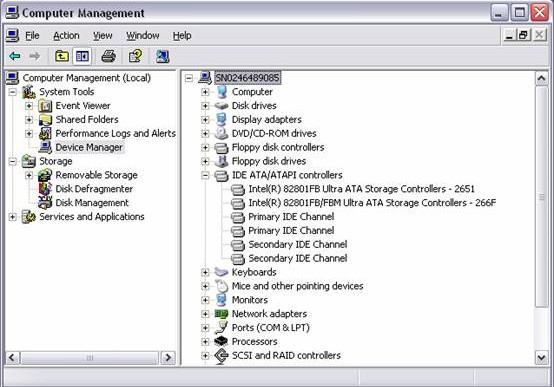The height and width of the screenshot is (387, 554).
Task: Click the DVD/CD-ROM drives icon
Action: [x=221, y=134]
